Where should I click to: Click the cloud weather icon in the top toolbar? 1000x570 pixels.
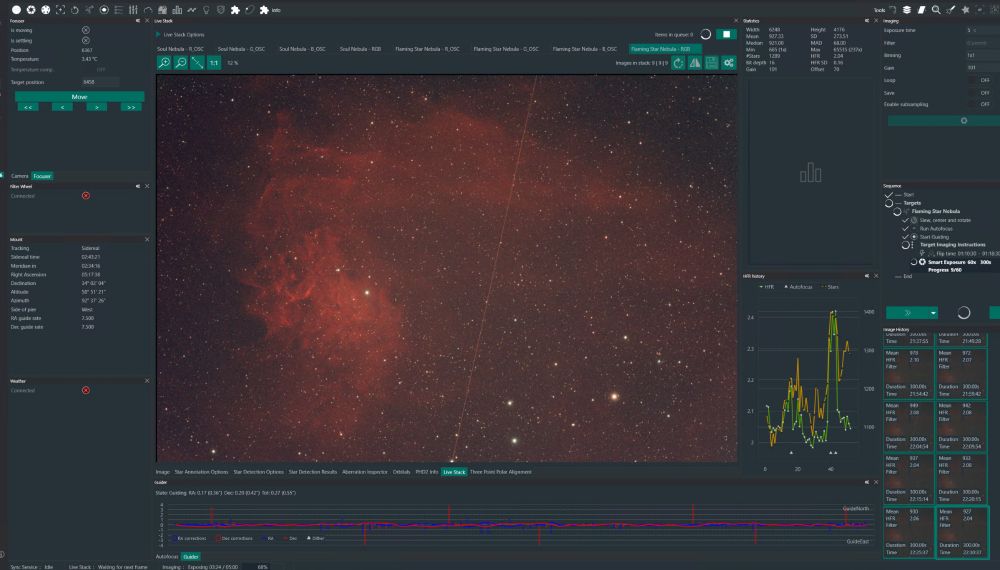coord(148,10)
